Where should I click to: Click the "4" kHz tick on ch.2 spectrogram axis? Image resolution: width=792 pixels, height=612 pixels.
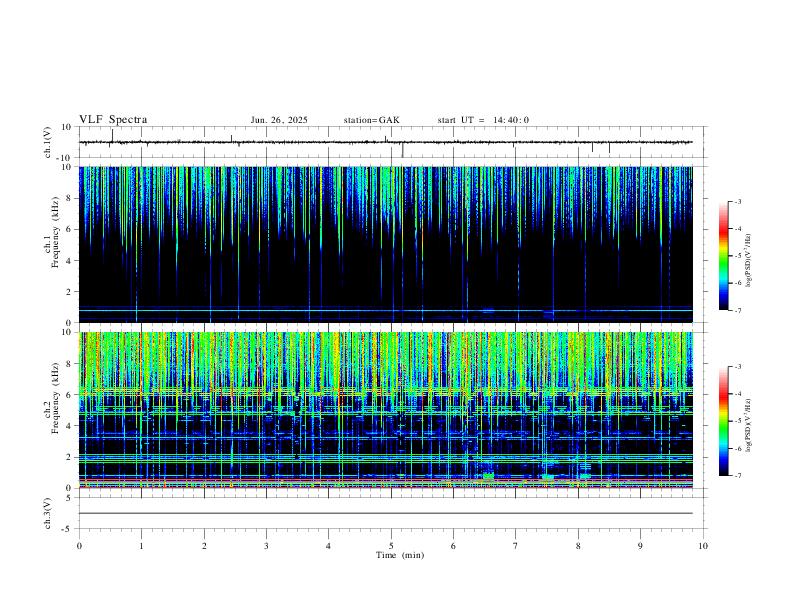[x=69, y=426]
